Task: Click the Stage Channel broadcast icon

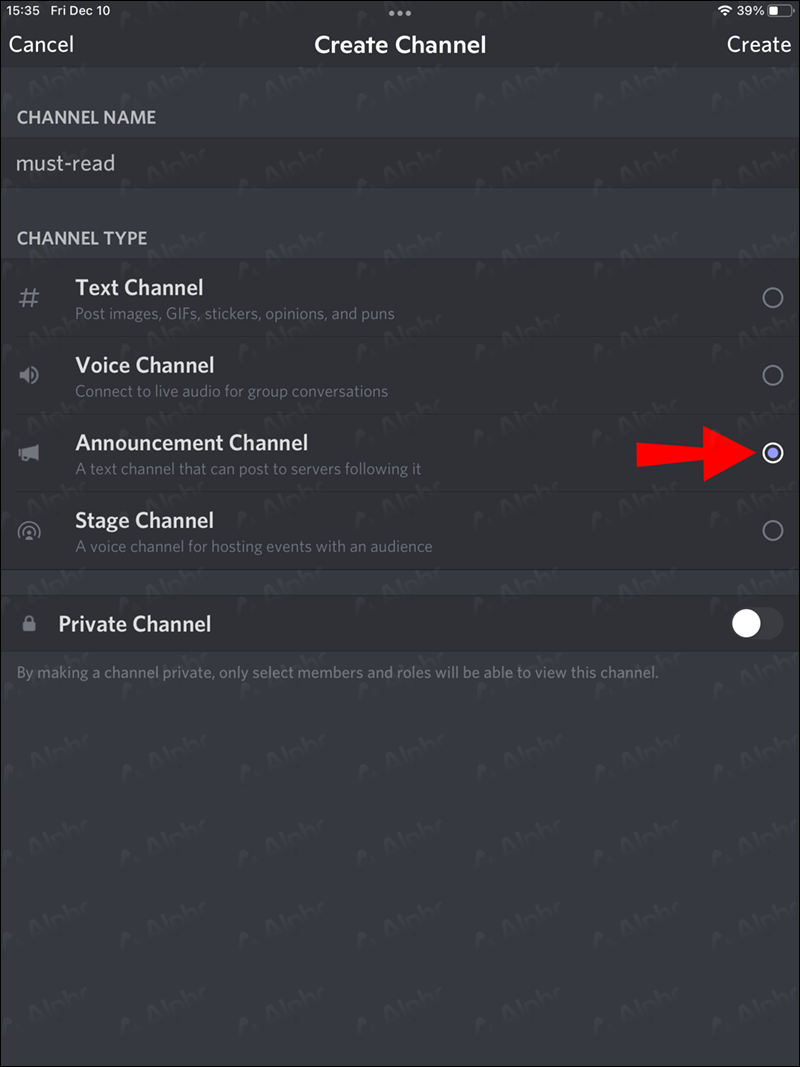Action: (x=29, y=531)
